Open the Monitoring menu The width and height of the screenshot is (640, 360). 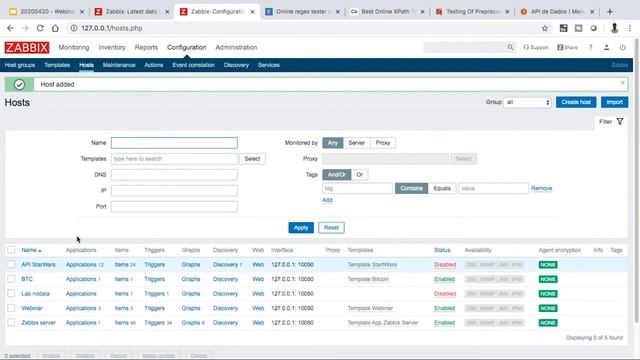(74, 47)
